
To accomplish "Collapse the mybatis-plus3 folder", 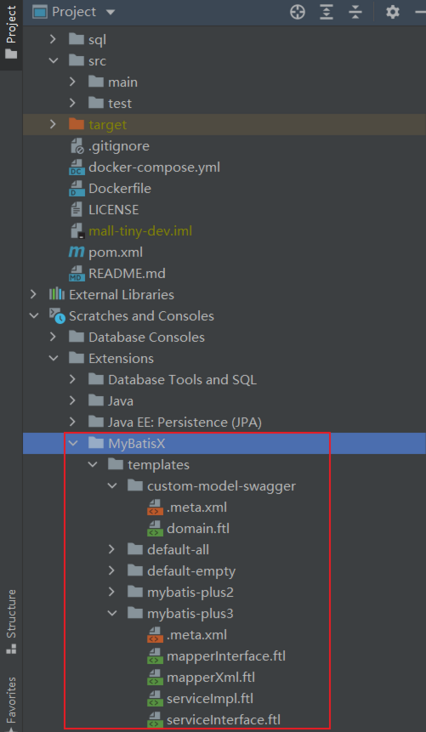I will pos(112,613).
